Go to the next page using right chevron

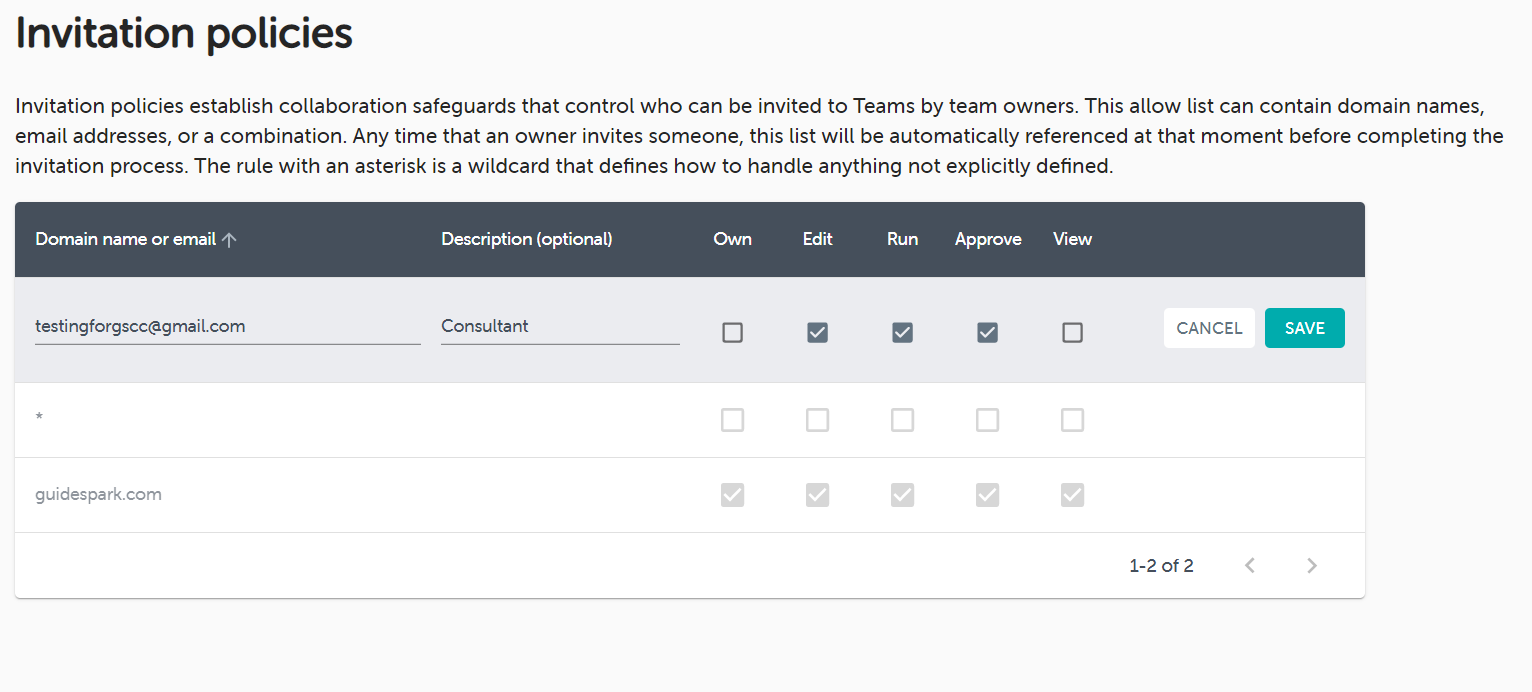1312,566
